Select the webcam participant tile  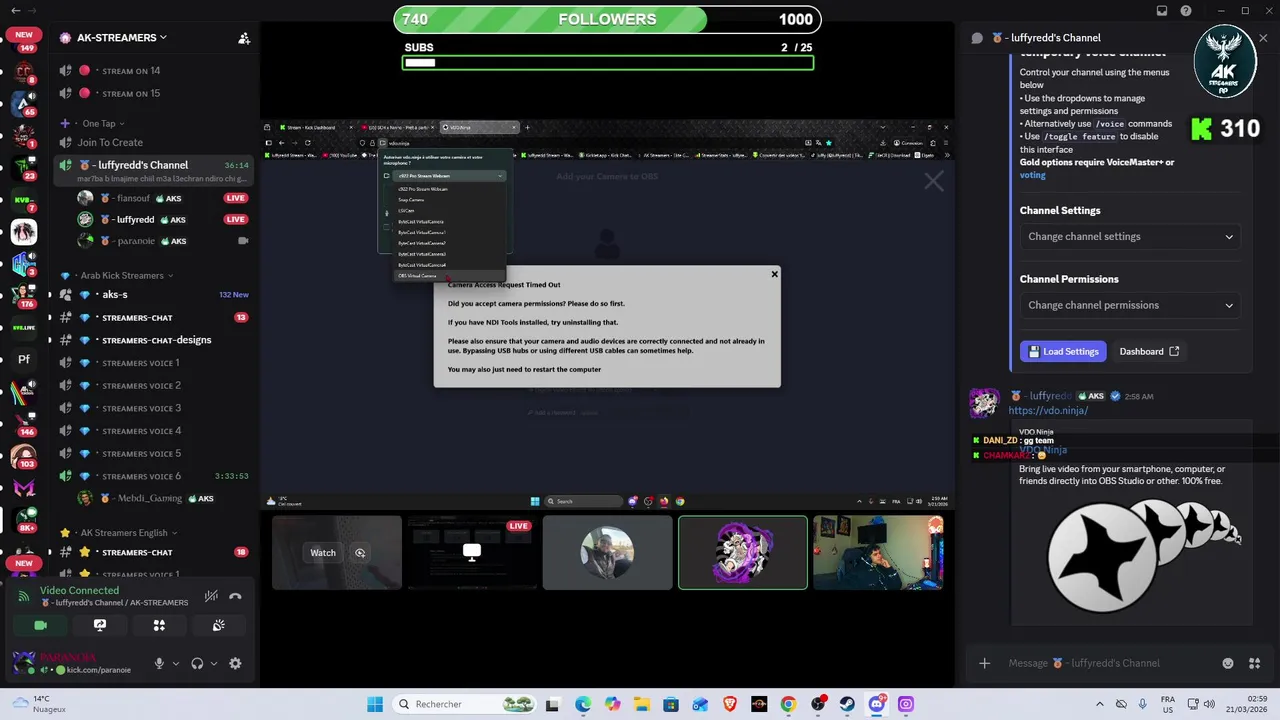(878, 552)
